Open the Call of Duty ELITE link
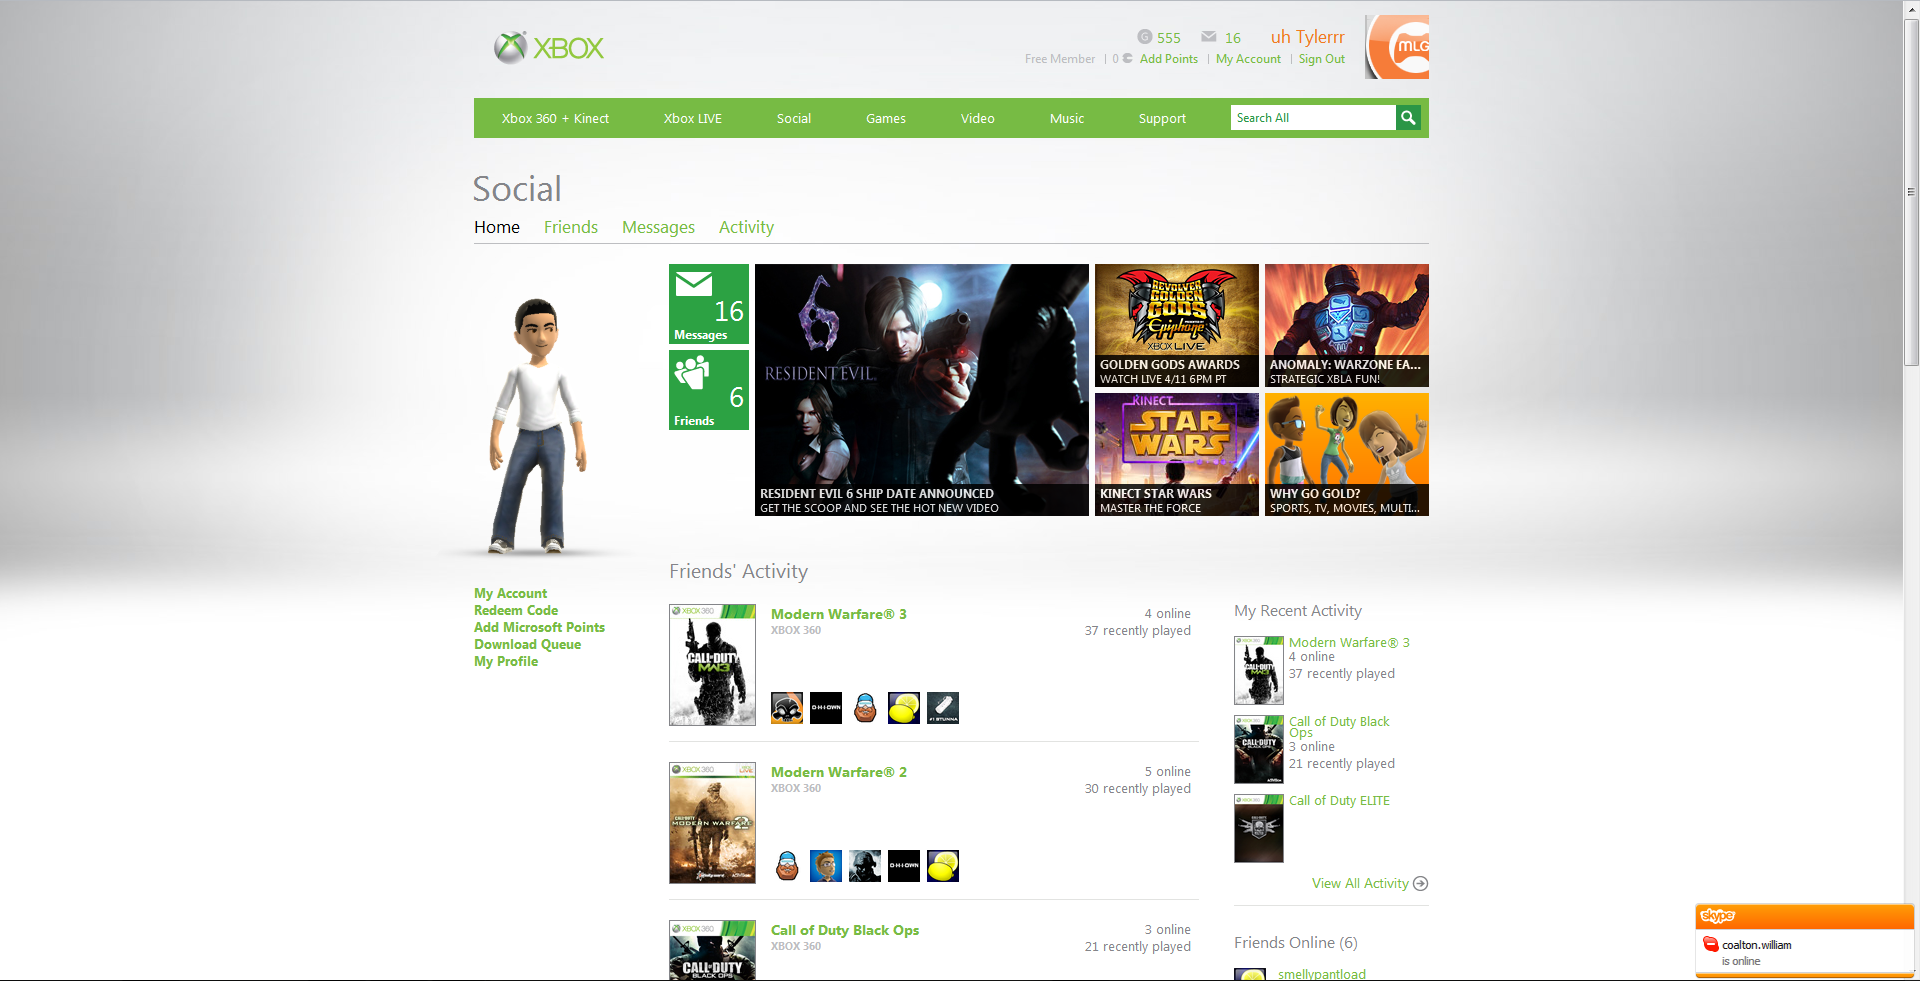The height and width of the screenshot is (981, 1920). click(x=1339, y=801)
